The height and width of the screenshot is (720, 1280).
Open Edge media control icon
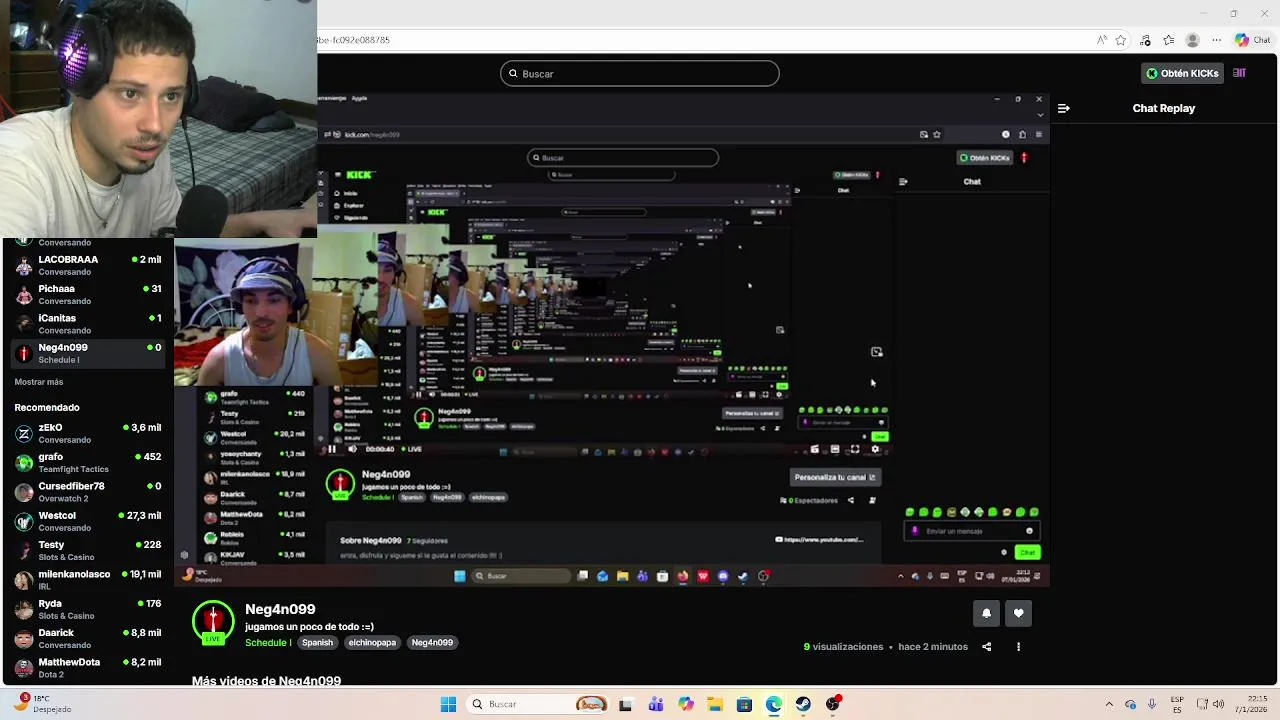pyautogui.click(x=1146, y=40)
